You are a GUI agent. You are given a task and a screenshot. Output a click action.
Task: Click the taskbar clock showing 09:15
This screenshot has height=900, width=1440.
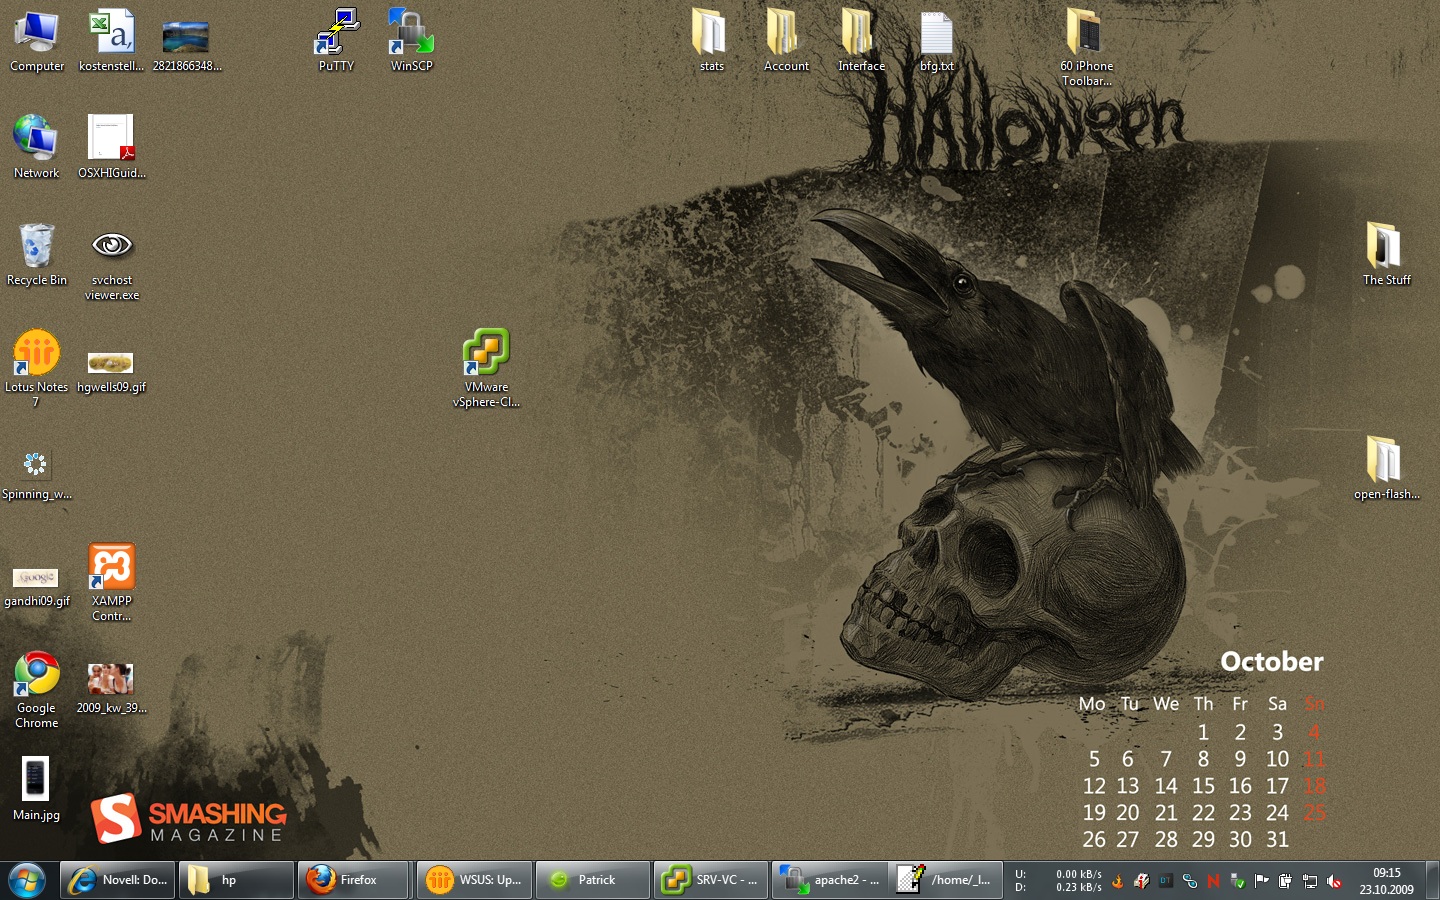[1386, 880]
